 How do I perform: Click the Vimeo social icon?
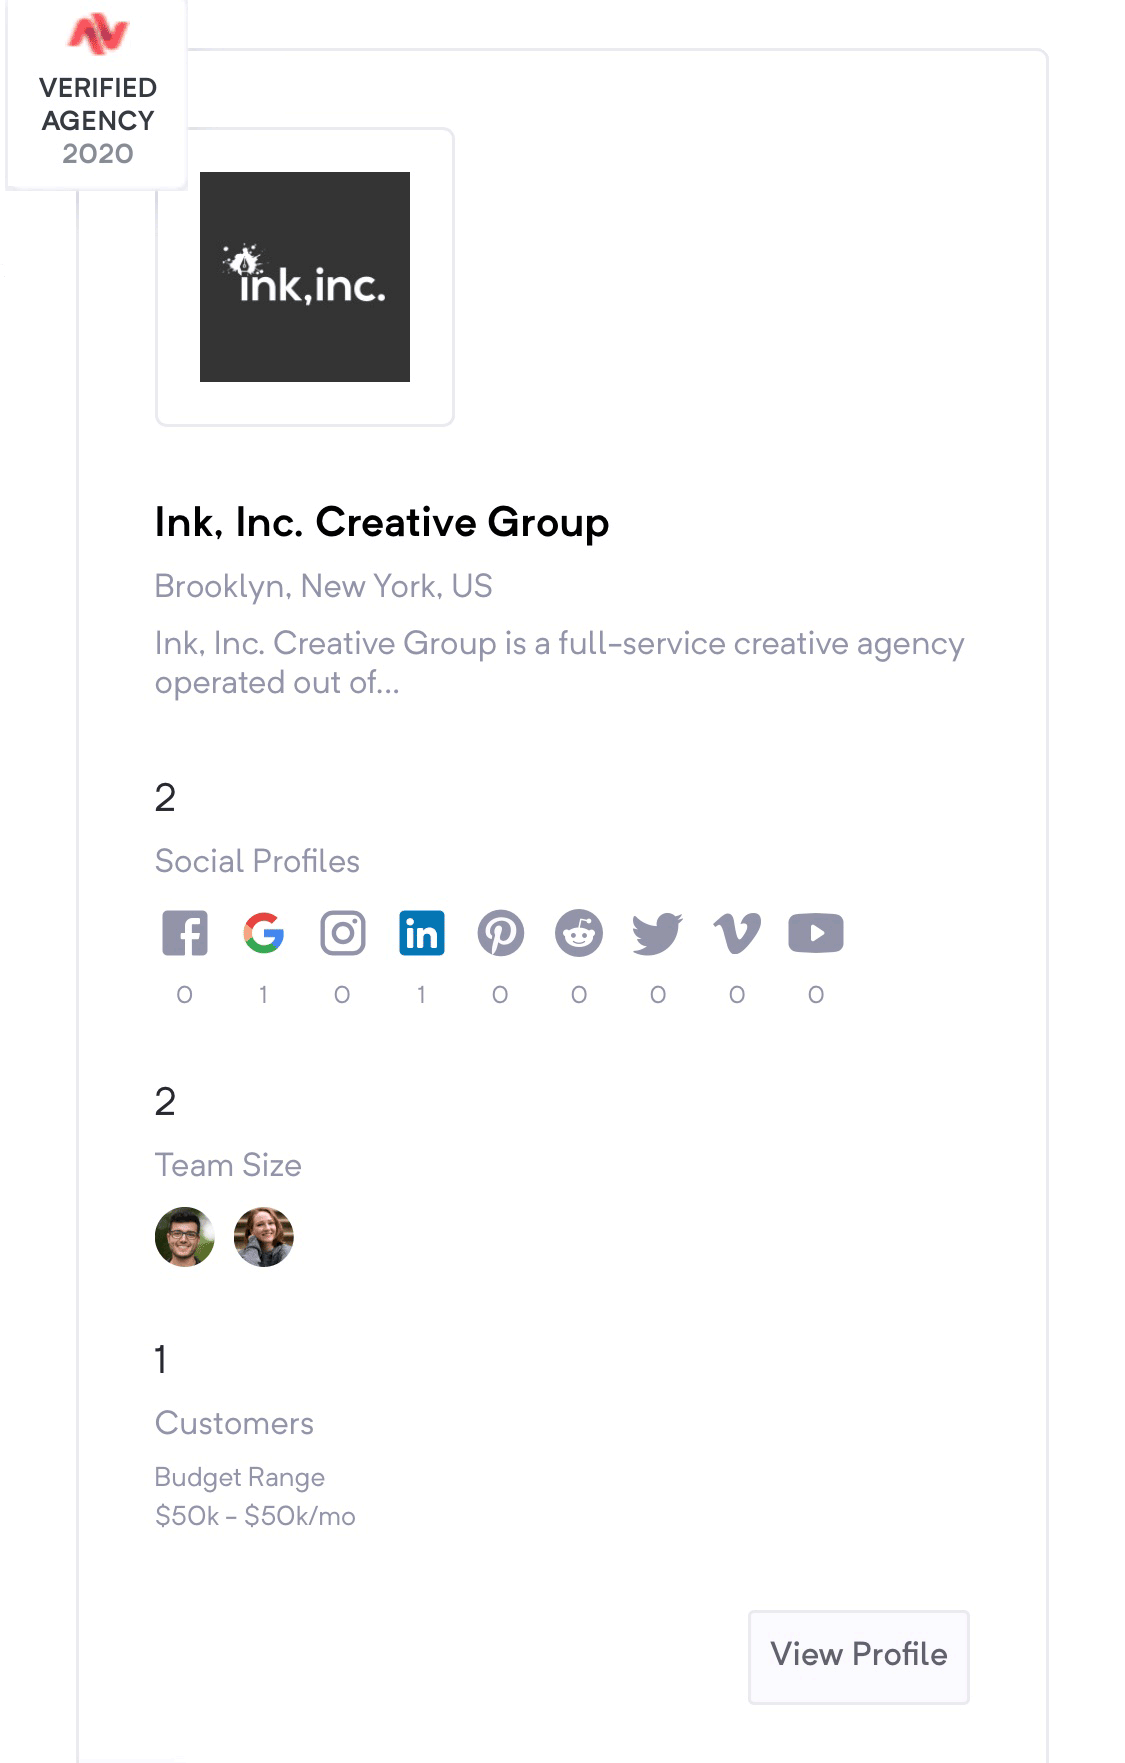[x=737, y=934]
